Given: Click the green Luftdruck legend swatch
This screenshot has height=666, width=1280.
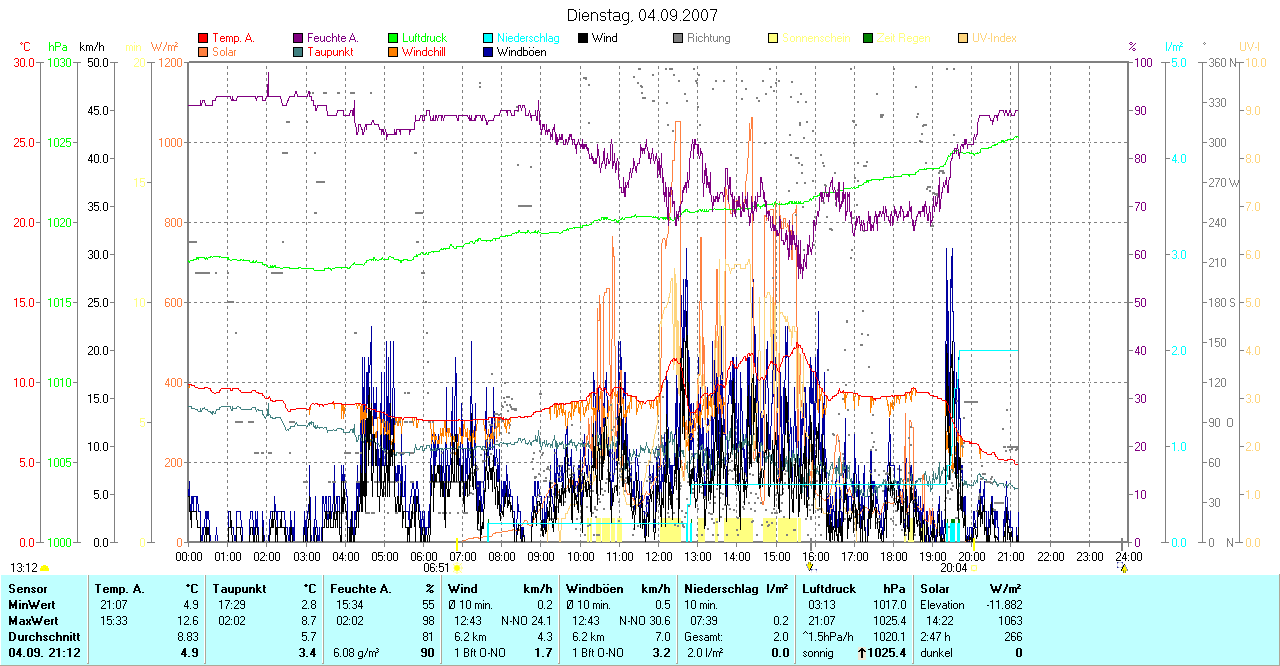Looking at the screenshot, I should (x=394, y=38).
